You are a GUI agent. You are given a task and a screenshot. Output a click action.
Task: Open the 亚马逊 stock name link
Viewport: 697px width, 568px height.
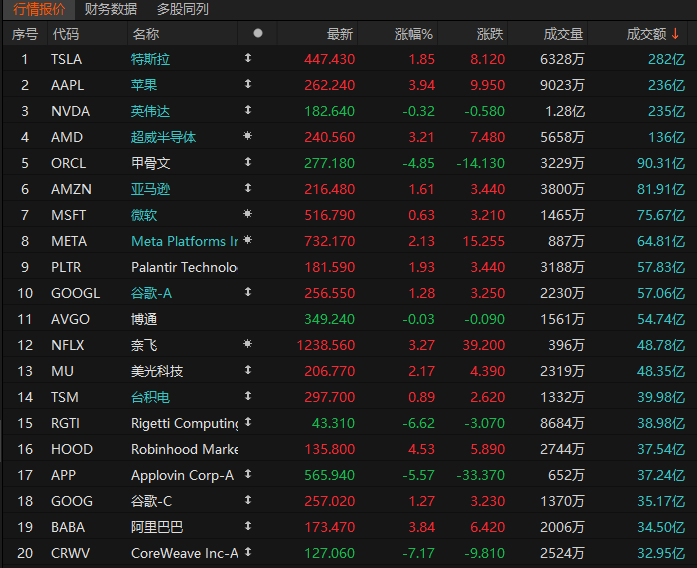click(150, 189)
